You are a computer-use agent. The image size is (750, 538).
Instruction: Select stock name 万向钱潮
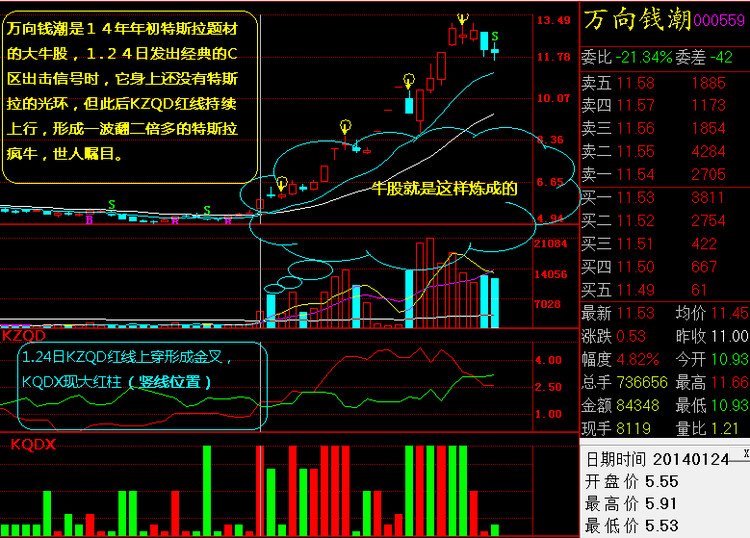click(638, 20)
